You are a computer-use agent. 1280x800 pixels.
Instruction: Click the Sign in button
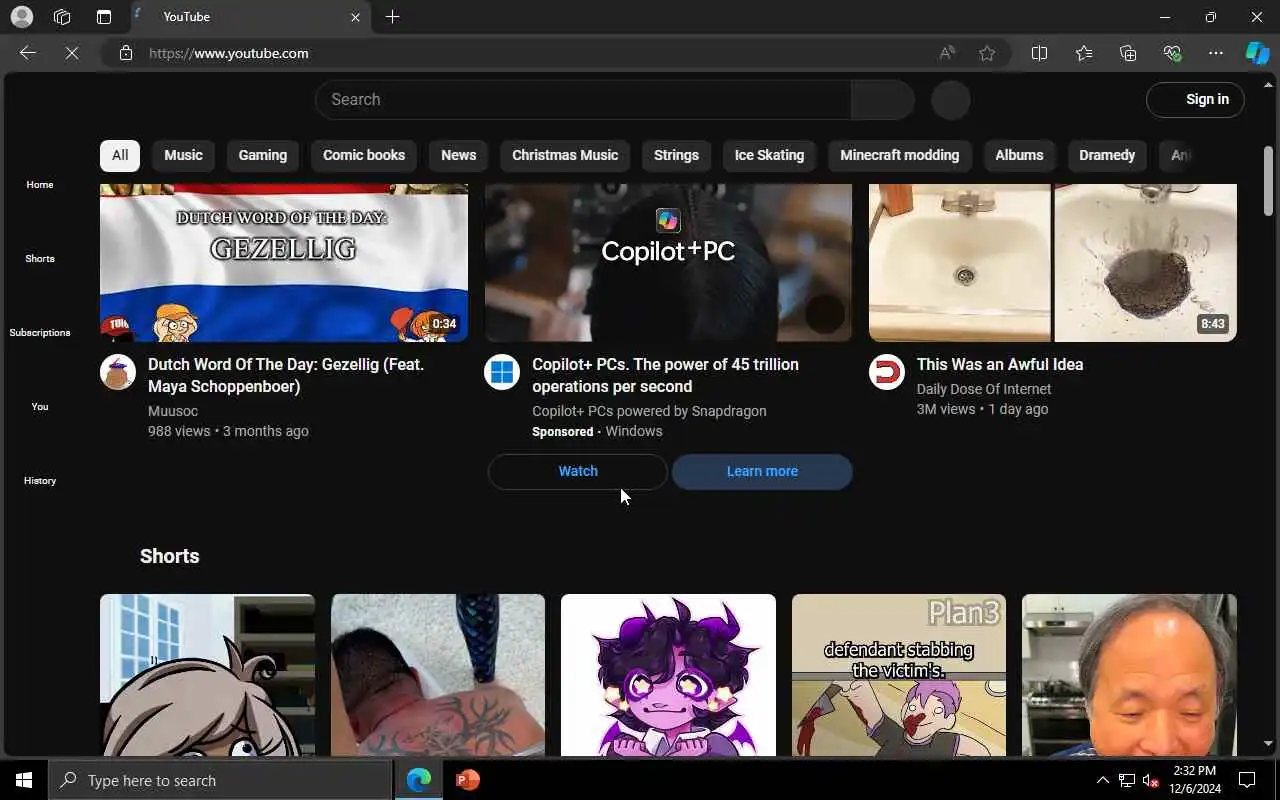click(x=1195, y=100)
